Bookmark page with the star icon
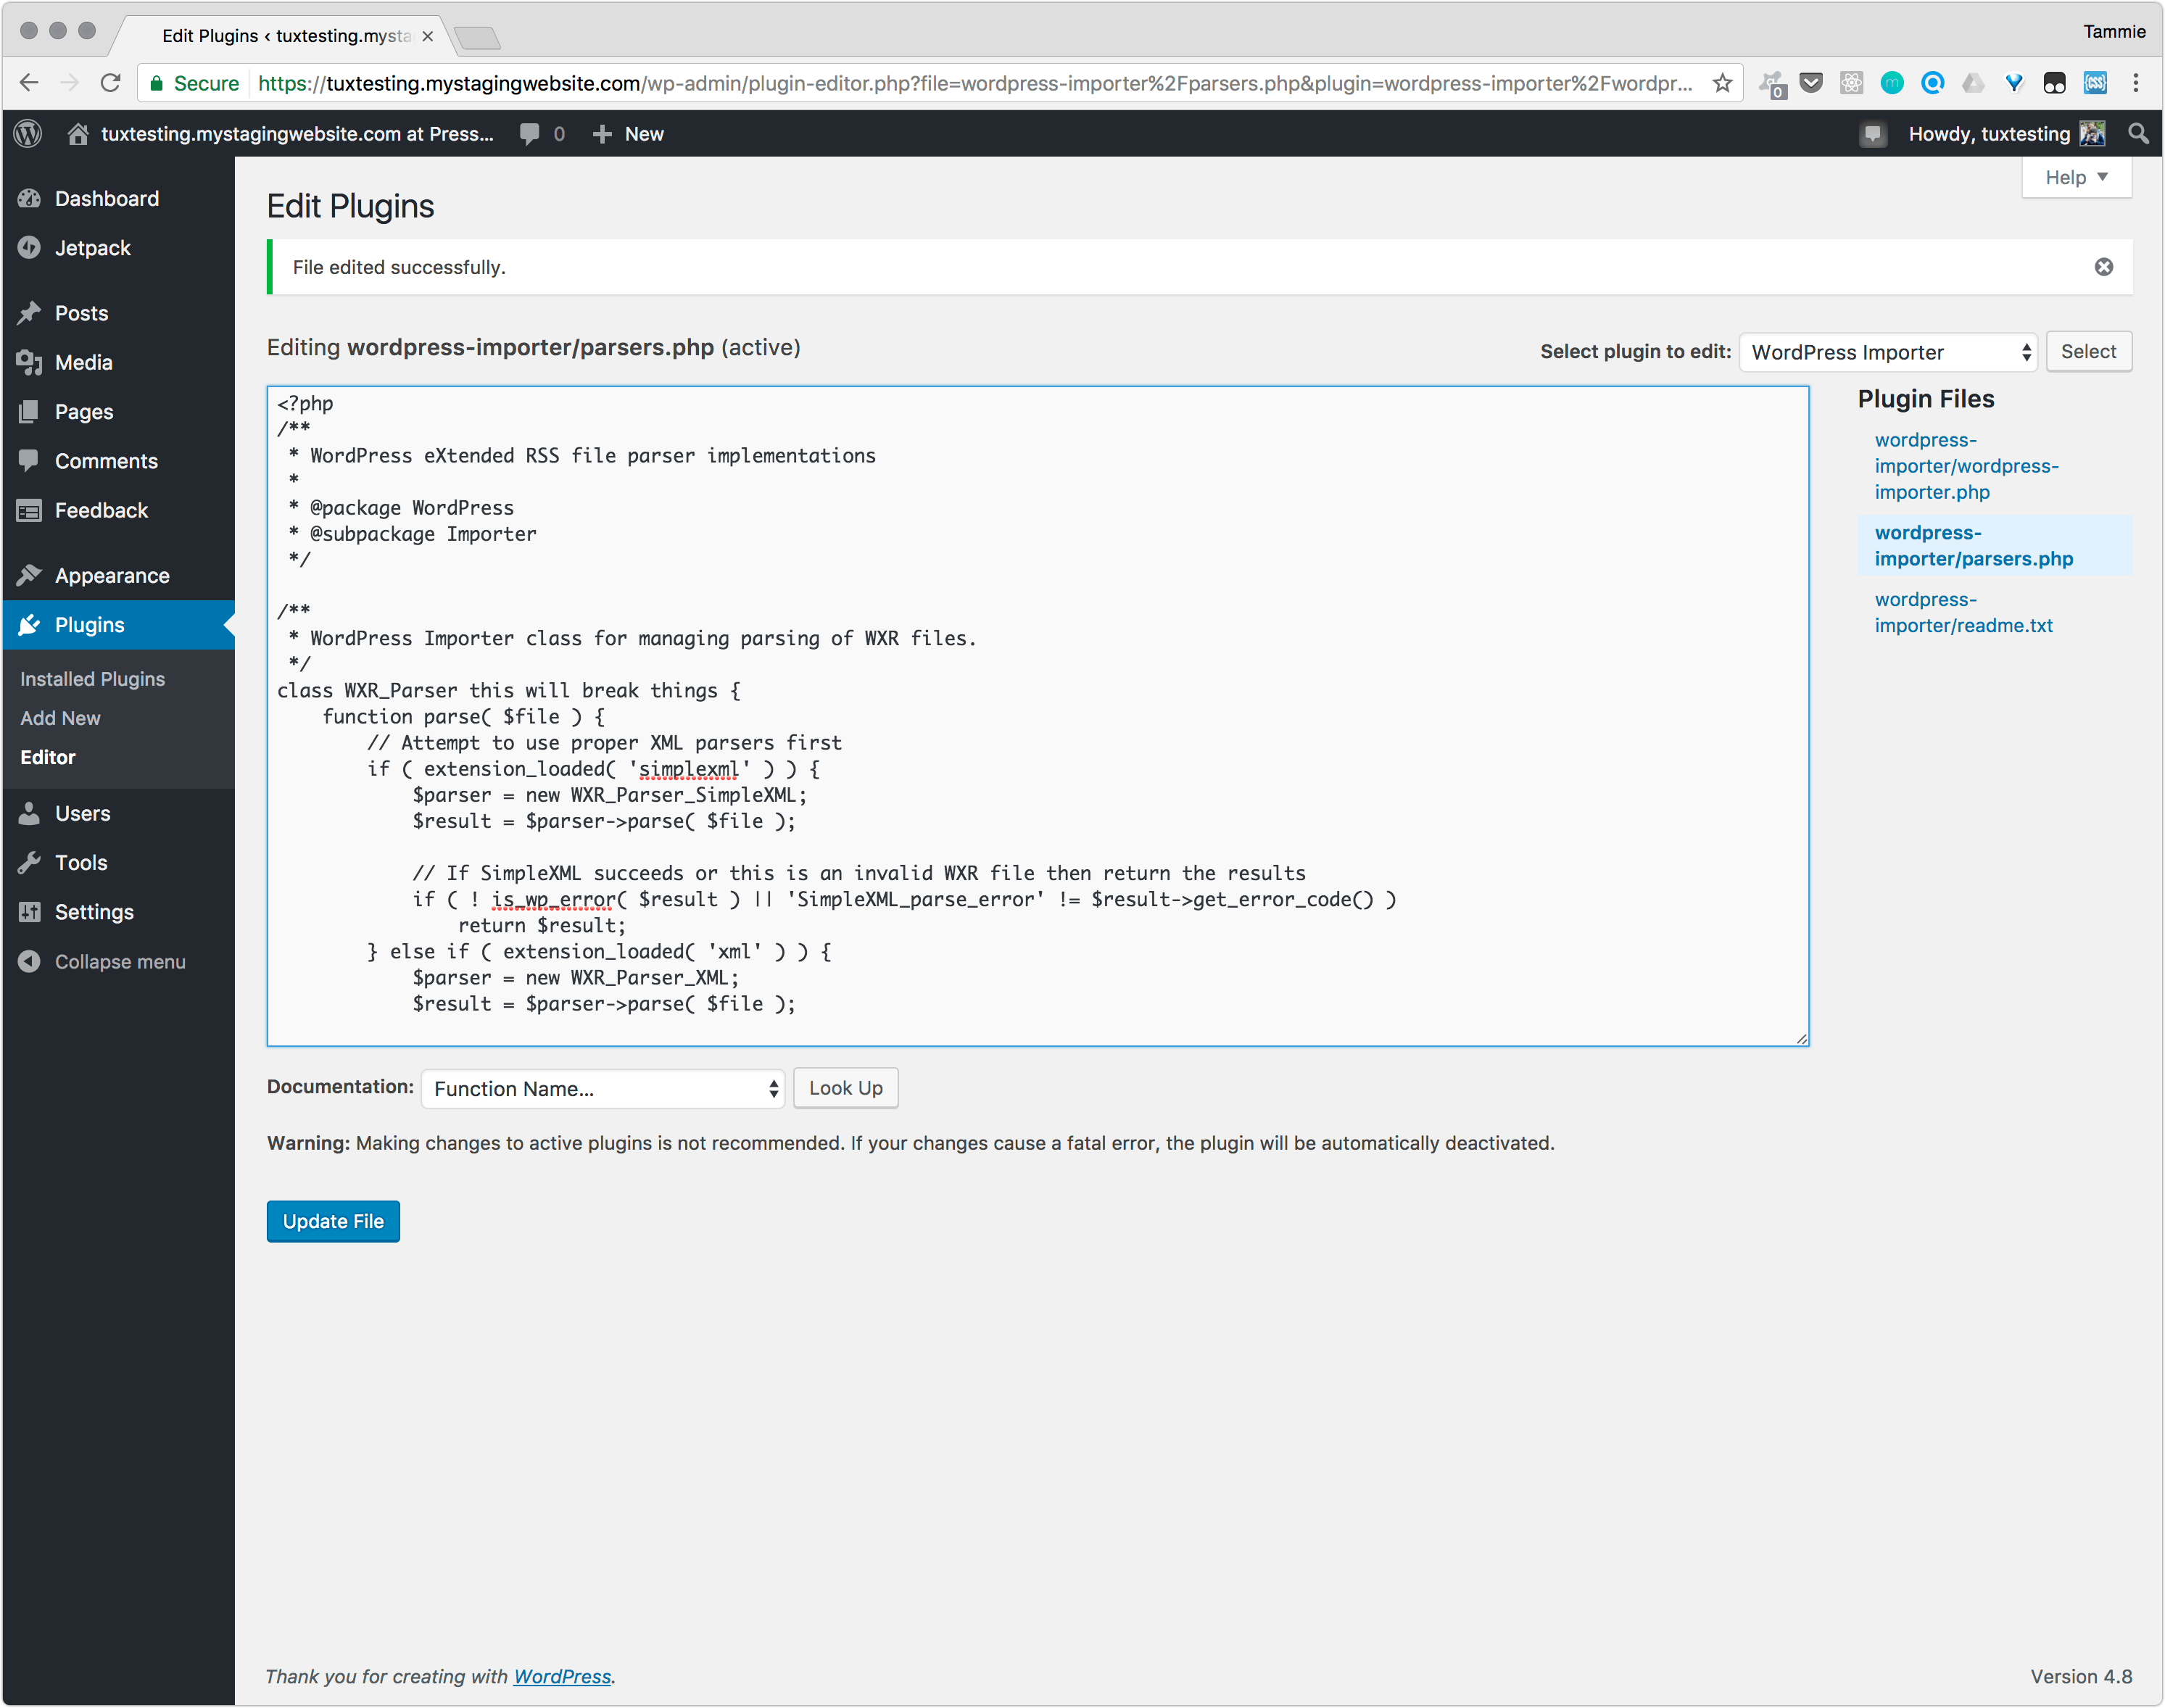 click(x=1722, y=83)
